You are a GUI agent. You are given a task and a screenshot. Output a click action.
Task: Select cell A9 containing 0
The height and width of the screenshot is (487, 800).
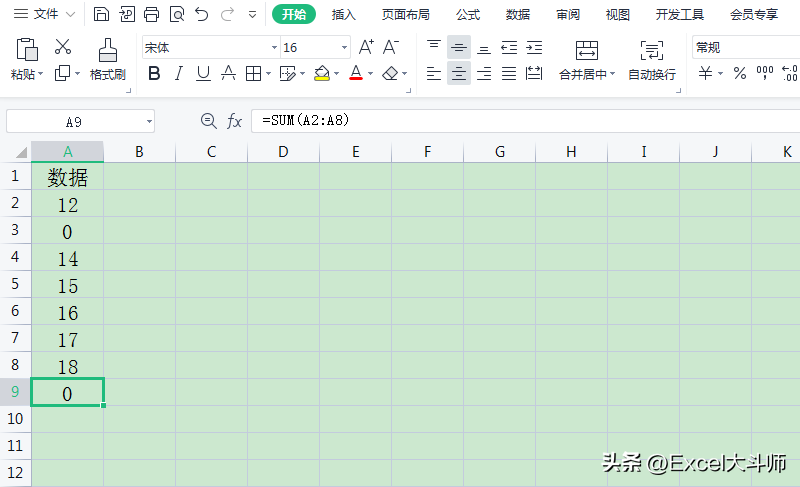[67, 392]
